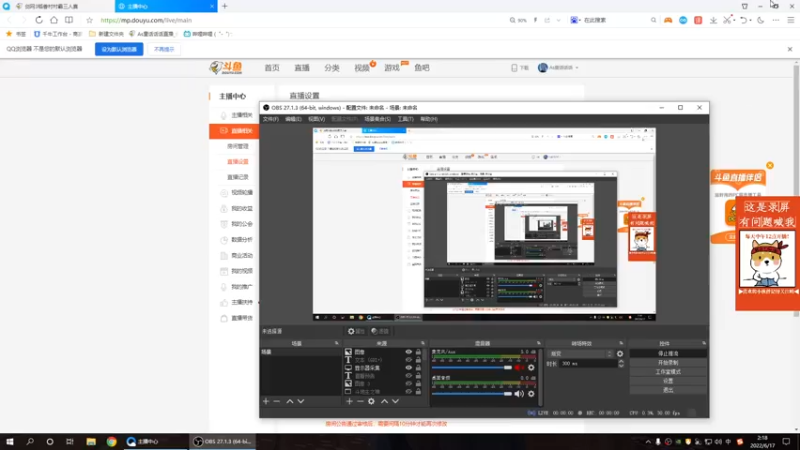The width and height of the screenshot is (800, 450).
Task: Open new browser tab with plus icon
Action: pos(224,6)
